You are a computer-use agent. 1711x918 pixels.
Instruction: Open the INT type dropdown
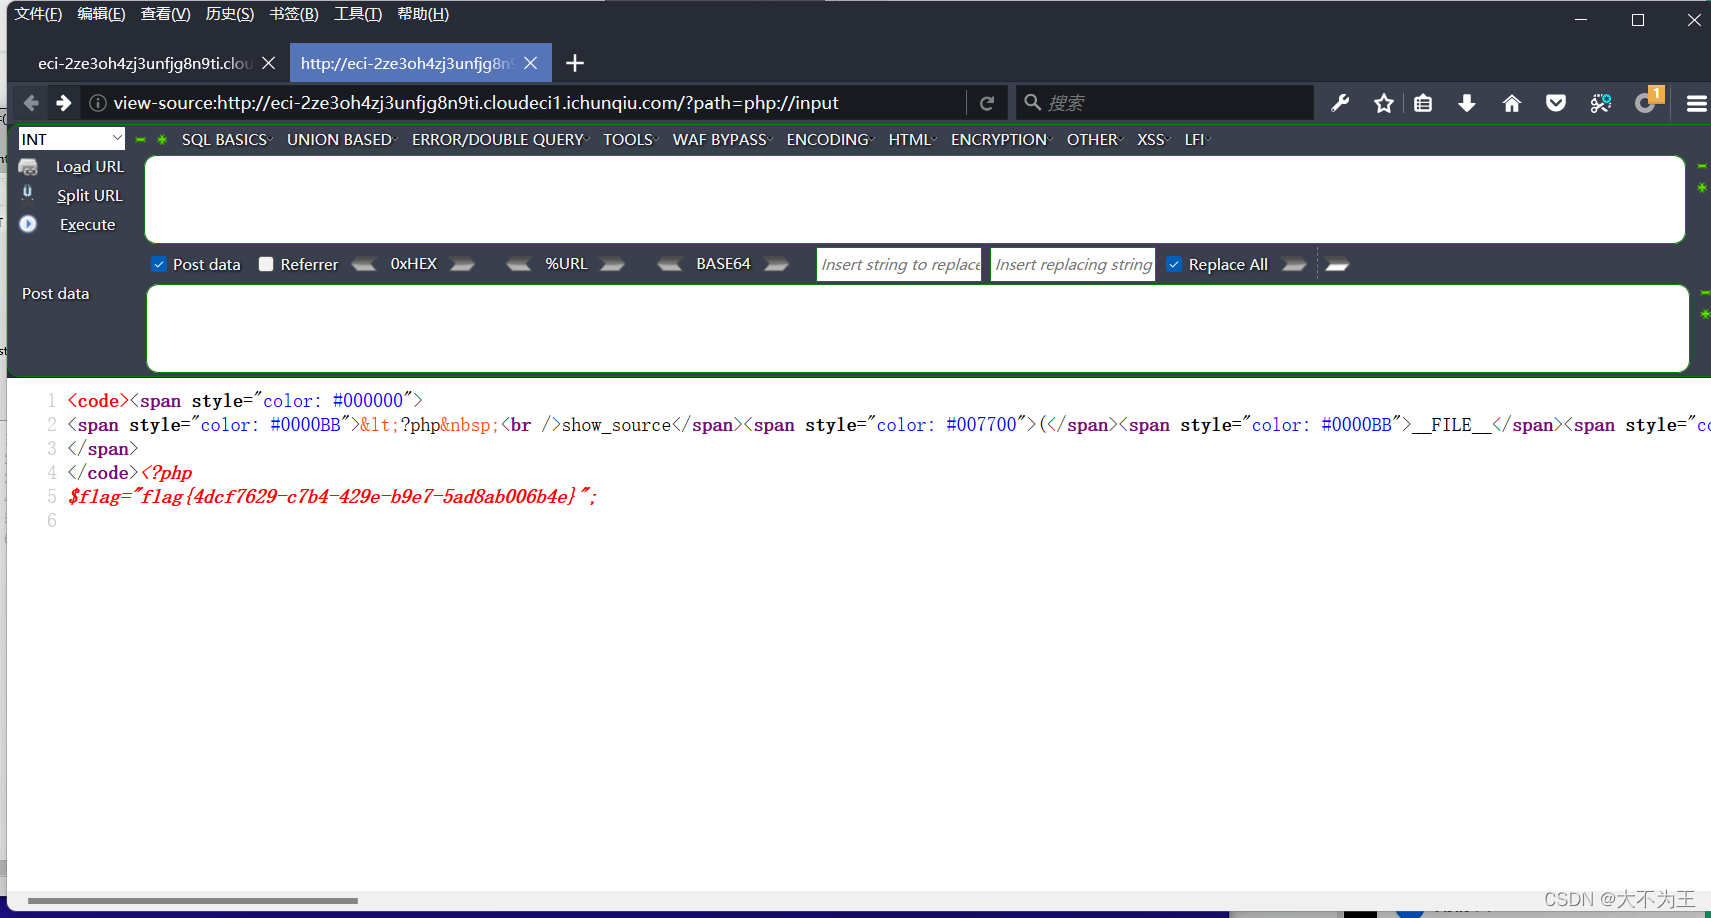(72, 139)
